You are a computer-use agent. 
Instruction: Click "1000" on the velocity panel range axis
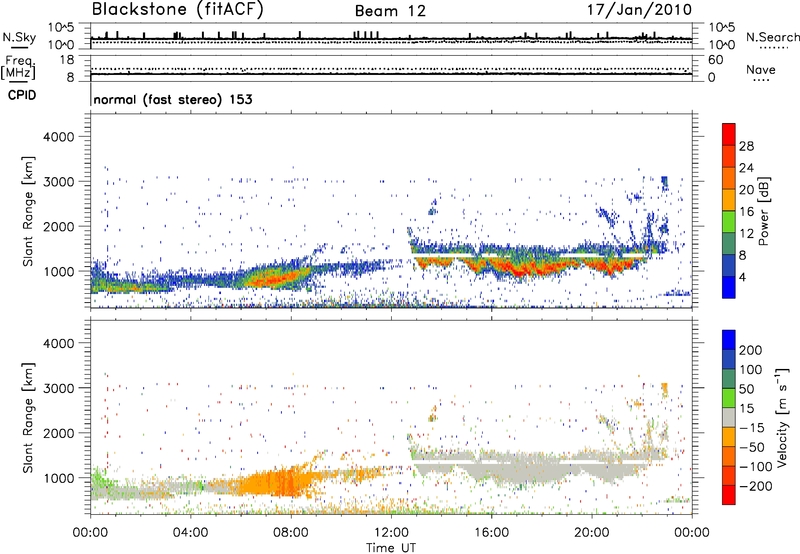pos(58,477)
